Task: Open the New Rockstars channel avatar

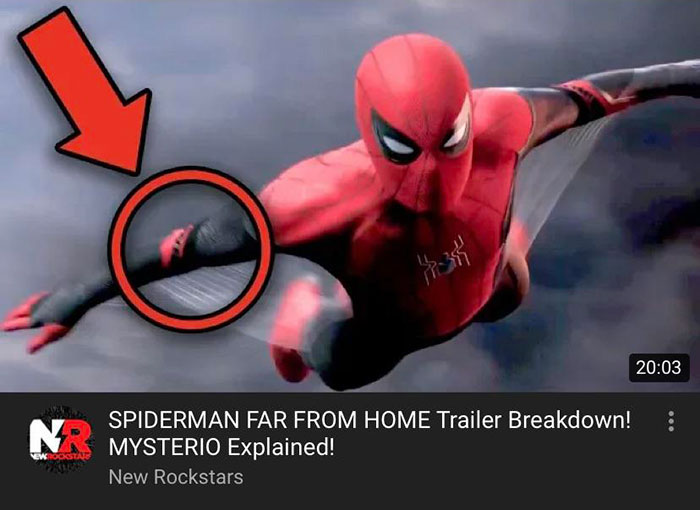Action: click(61, 440)
